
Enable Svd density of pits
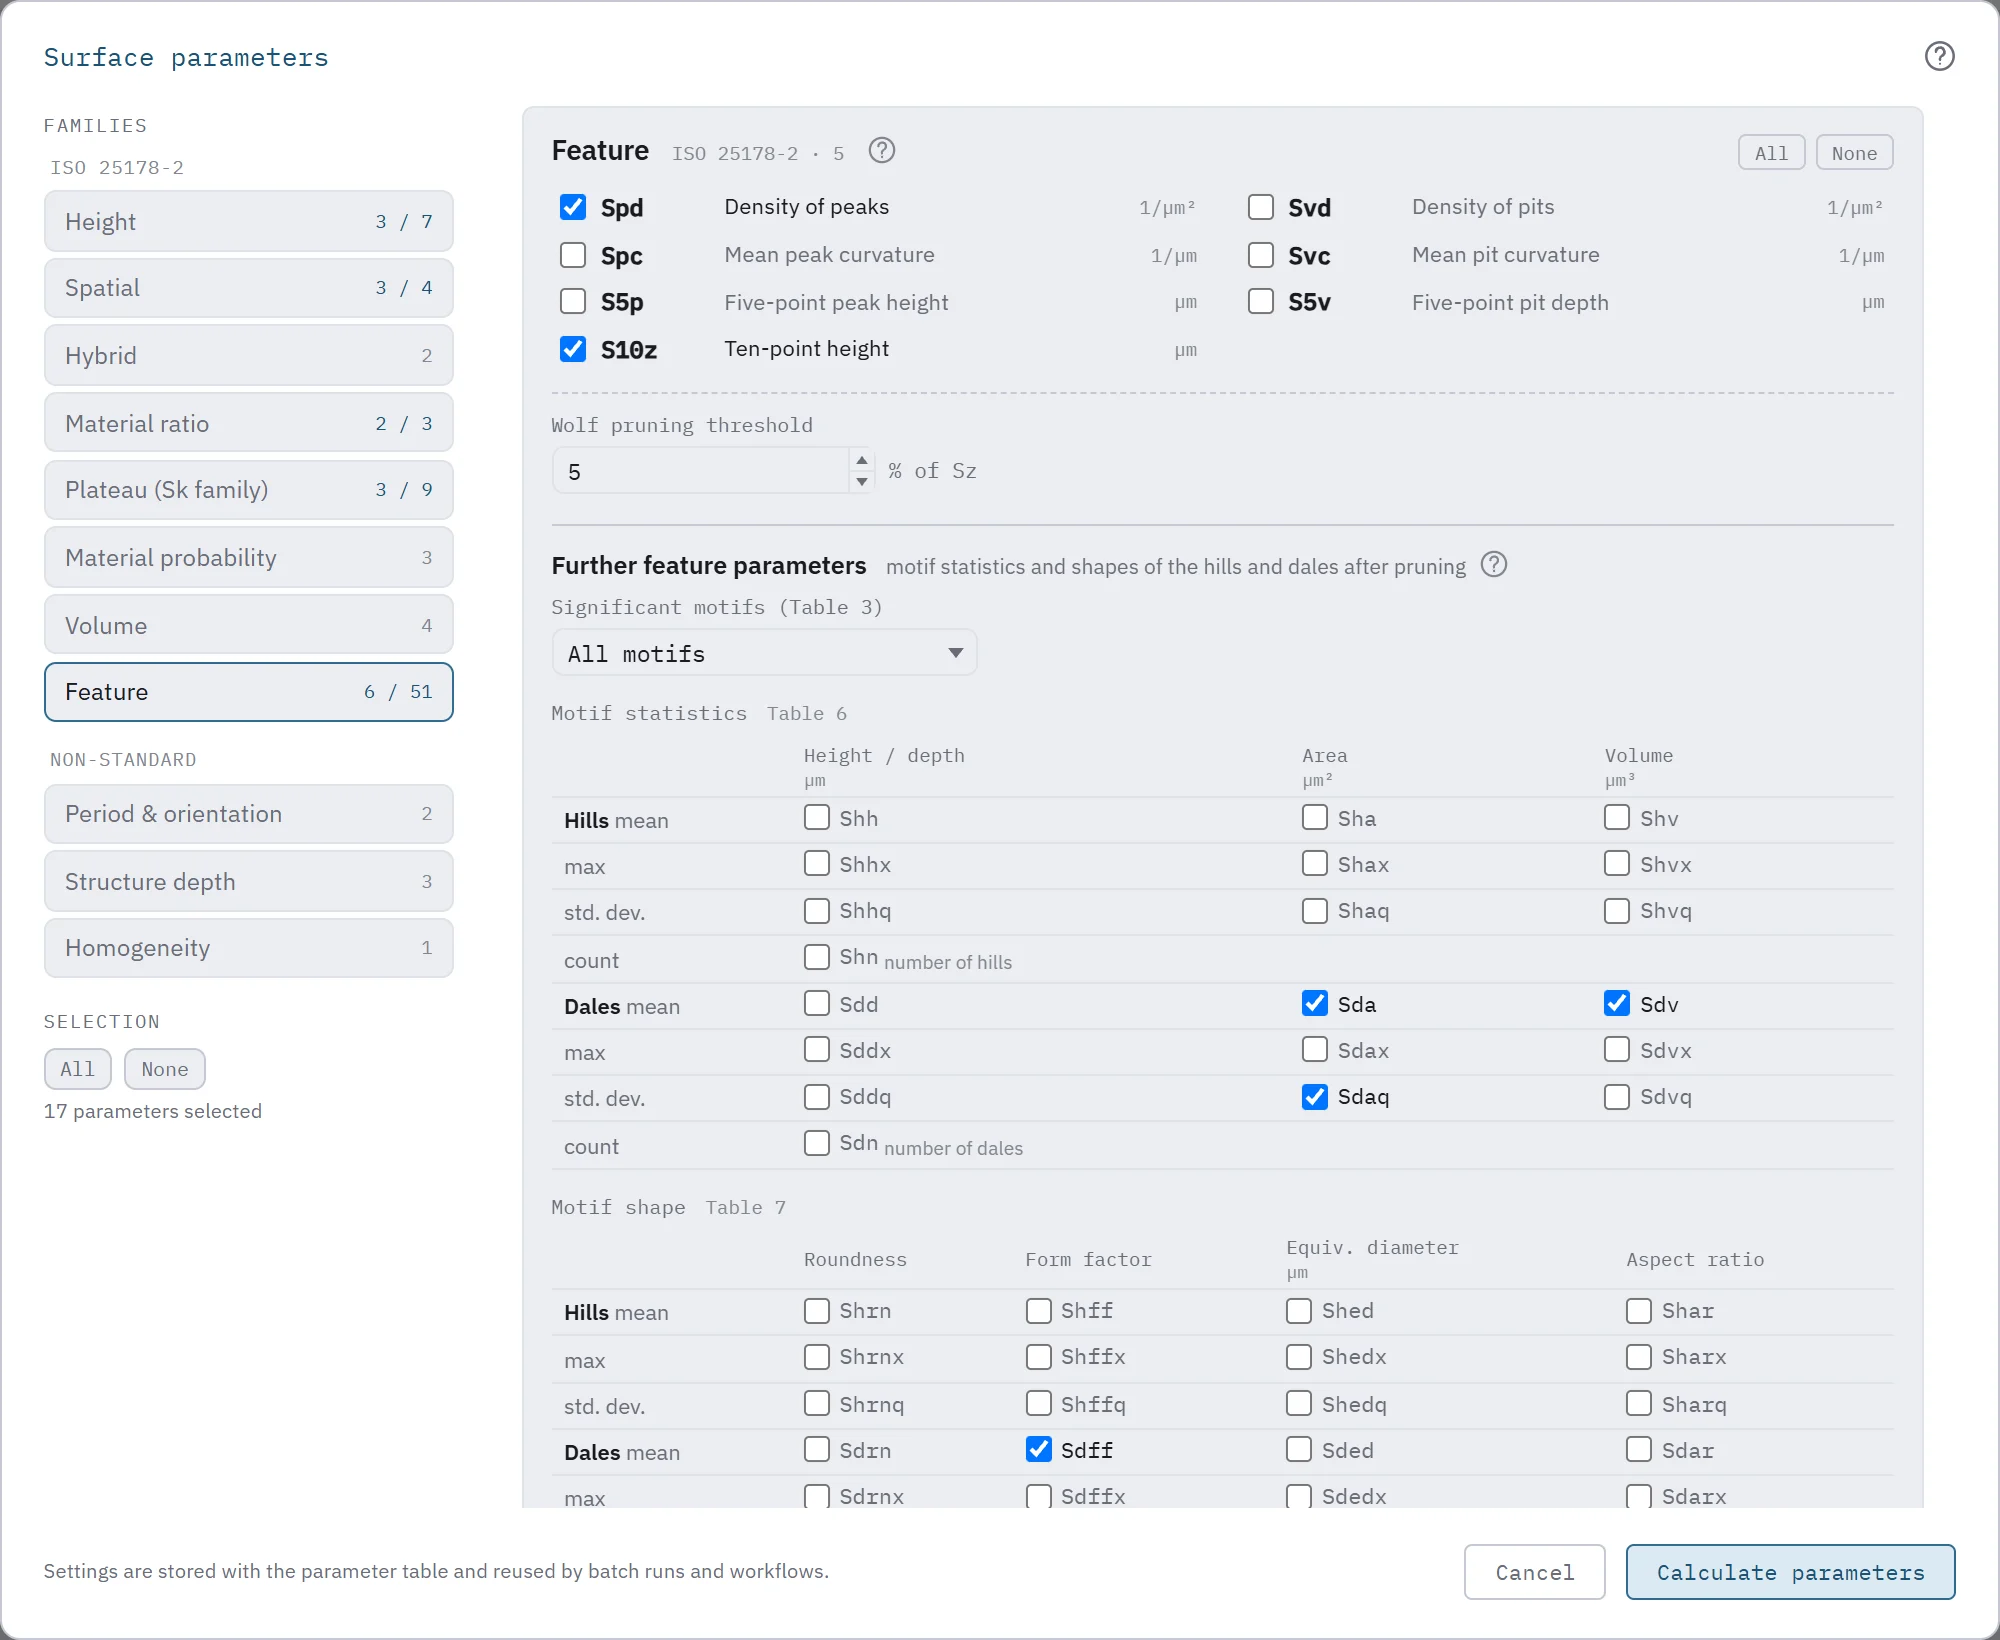(1261, 207)
